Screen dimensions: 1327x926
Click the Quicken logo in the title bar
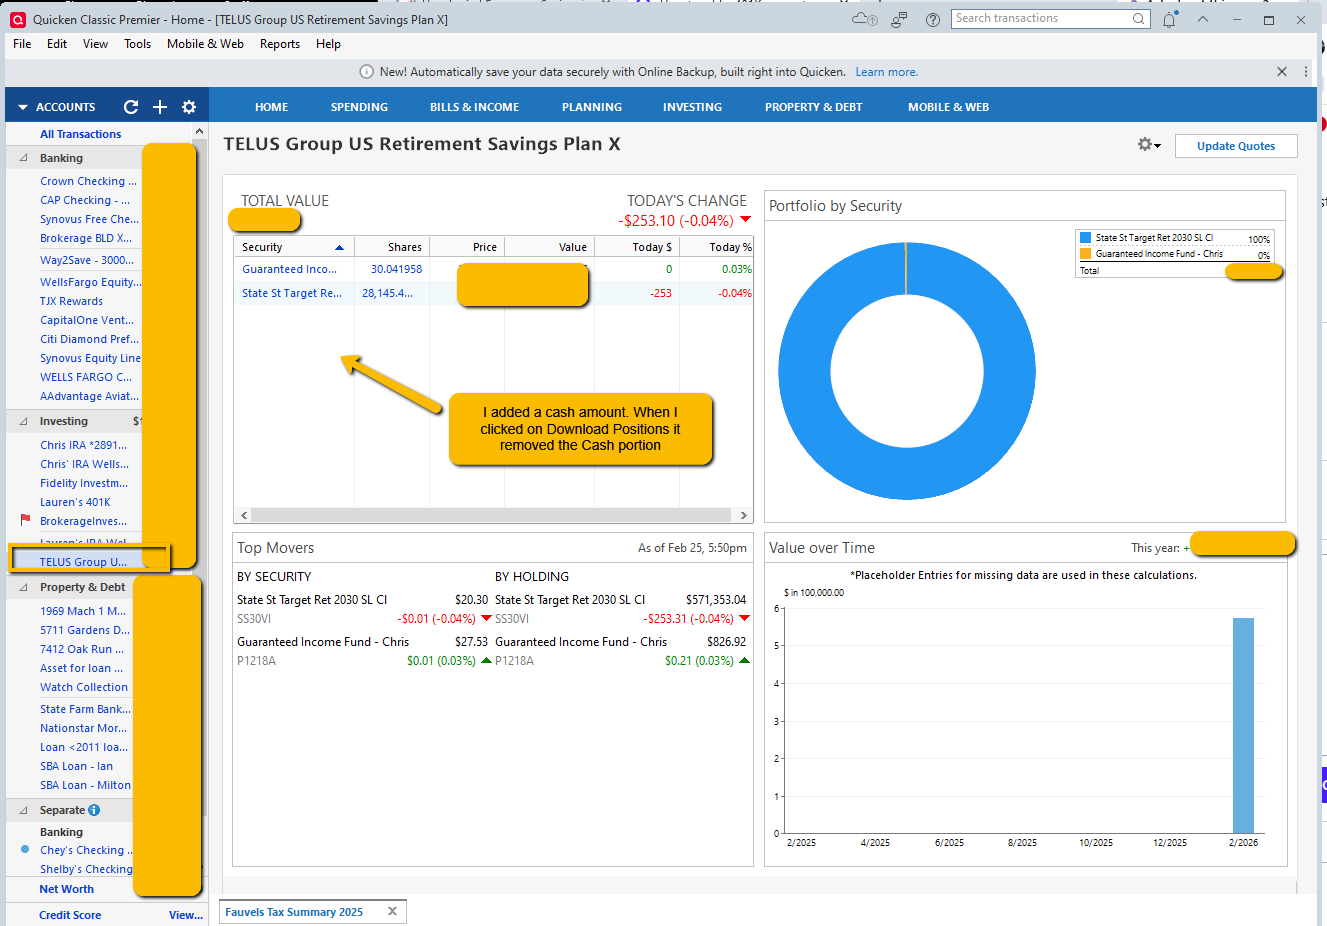click(18, 19)
